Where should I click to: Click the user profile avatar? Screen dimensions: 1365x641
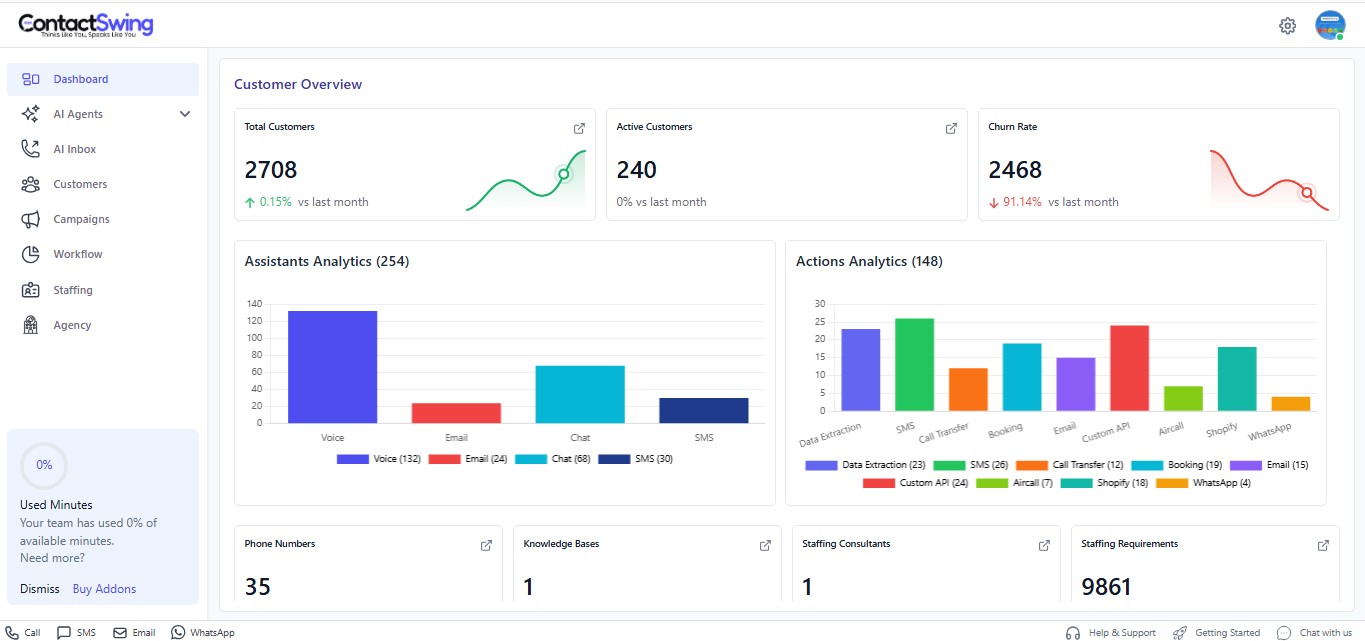pyautogui.click(x=1329, y=25)
